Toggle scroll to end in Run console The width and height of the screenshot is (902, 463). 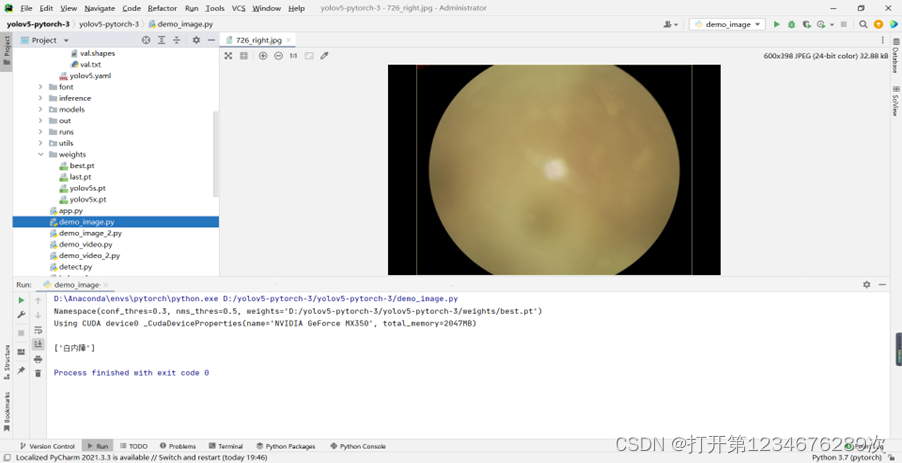(38, 344)
